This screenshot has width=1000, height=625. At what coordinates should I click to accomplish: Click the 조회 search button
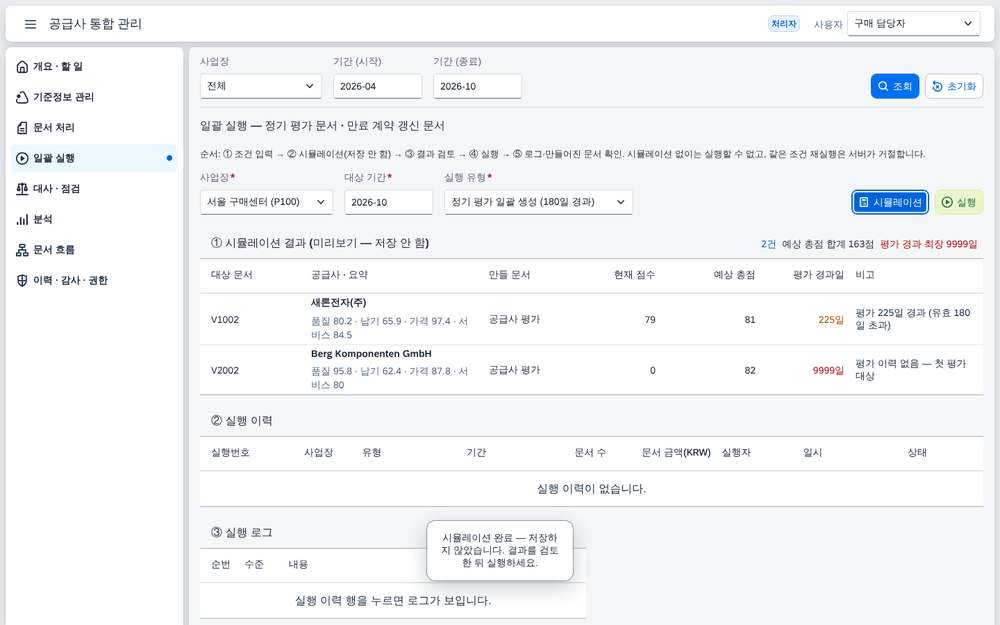pos(895,86)
